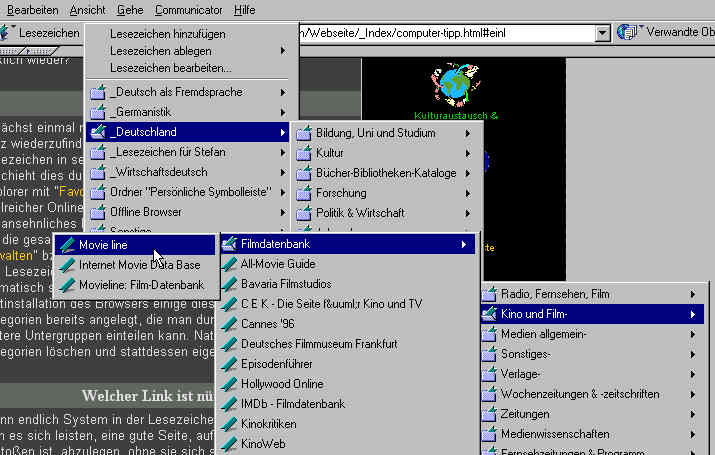Open the Movie line bookmark
The width and height of the screenshot is (715, 455).
[x=103, y=245]
